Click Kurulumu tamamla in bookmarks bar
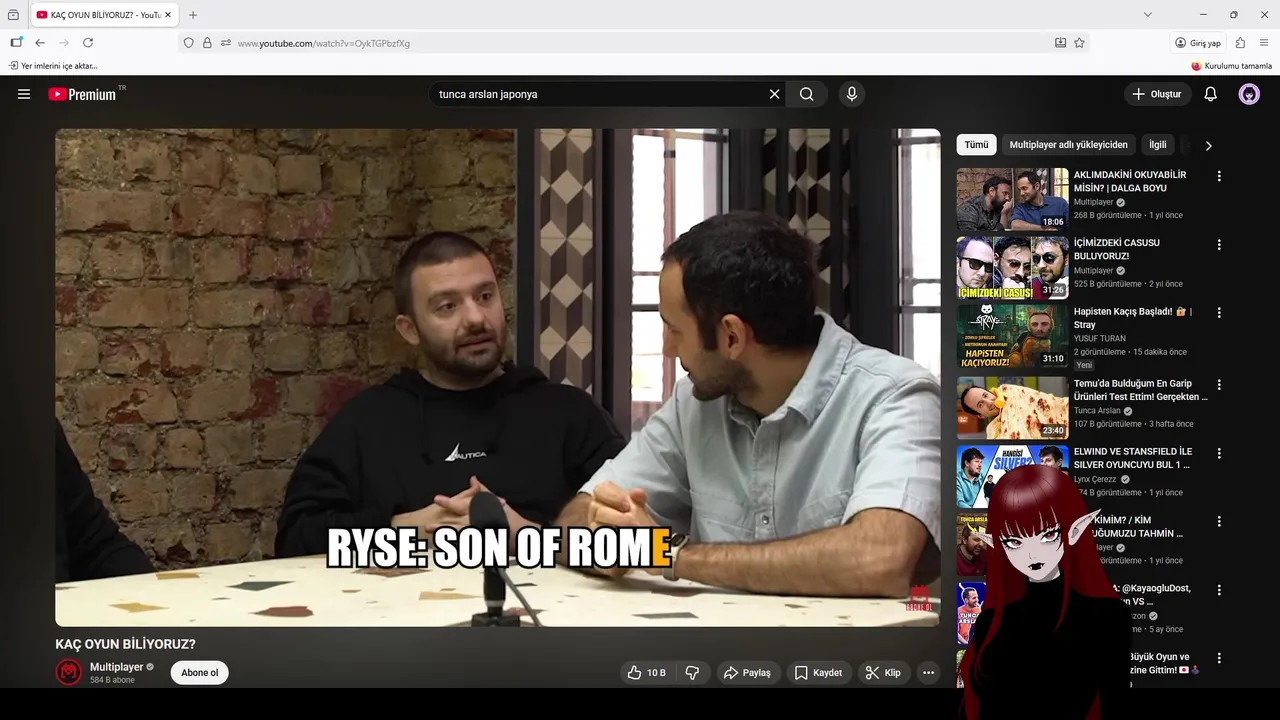1280x720 pixels. (1231, 66)
